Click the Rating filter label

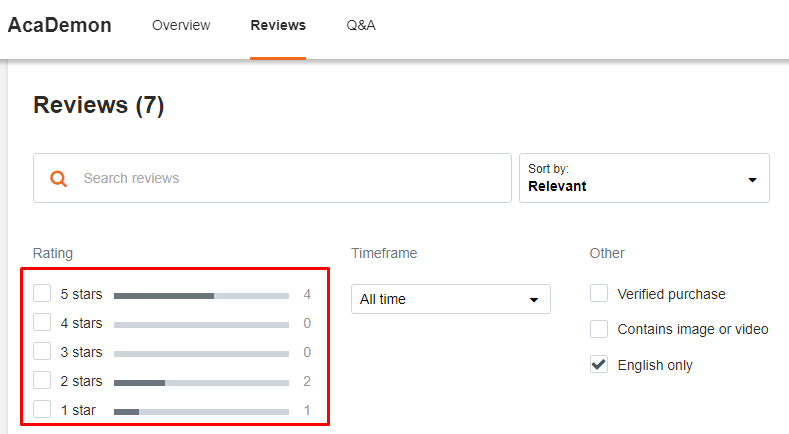click(x=53, y=253)
